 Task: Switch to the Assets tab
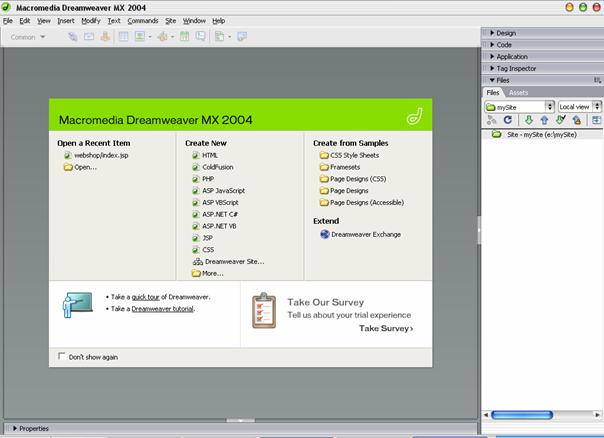coord(518,92)
